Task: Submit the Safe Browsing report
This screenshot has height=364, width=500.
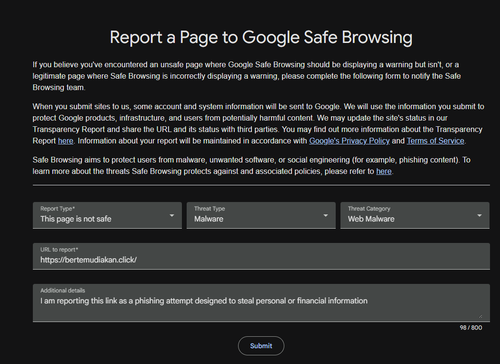Action: coord(261,346)
